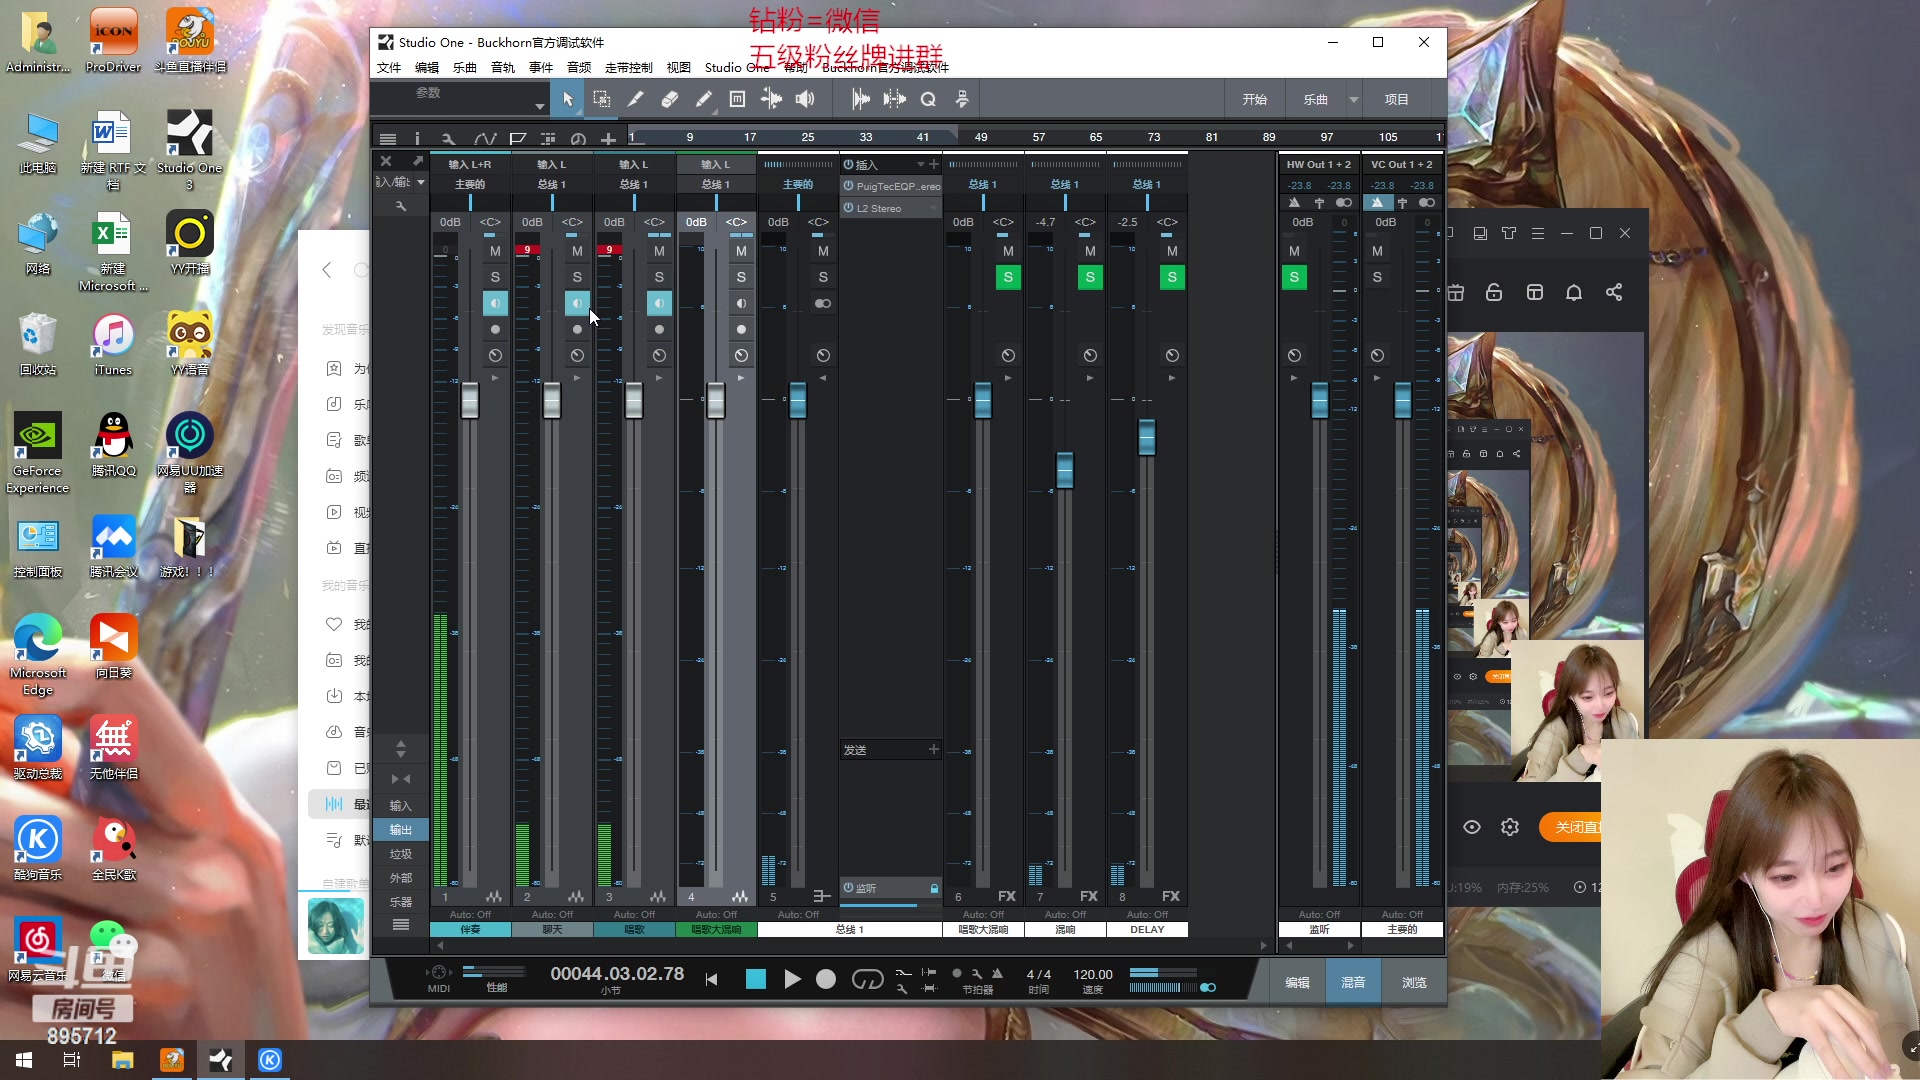The image size is (1920, 1080).
Task: Open the 乐曲 dropdown arrow
Action: tap(1354, 99)
